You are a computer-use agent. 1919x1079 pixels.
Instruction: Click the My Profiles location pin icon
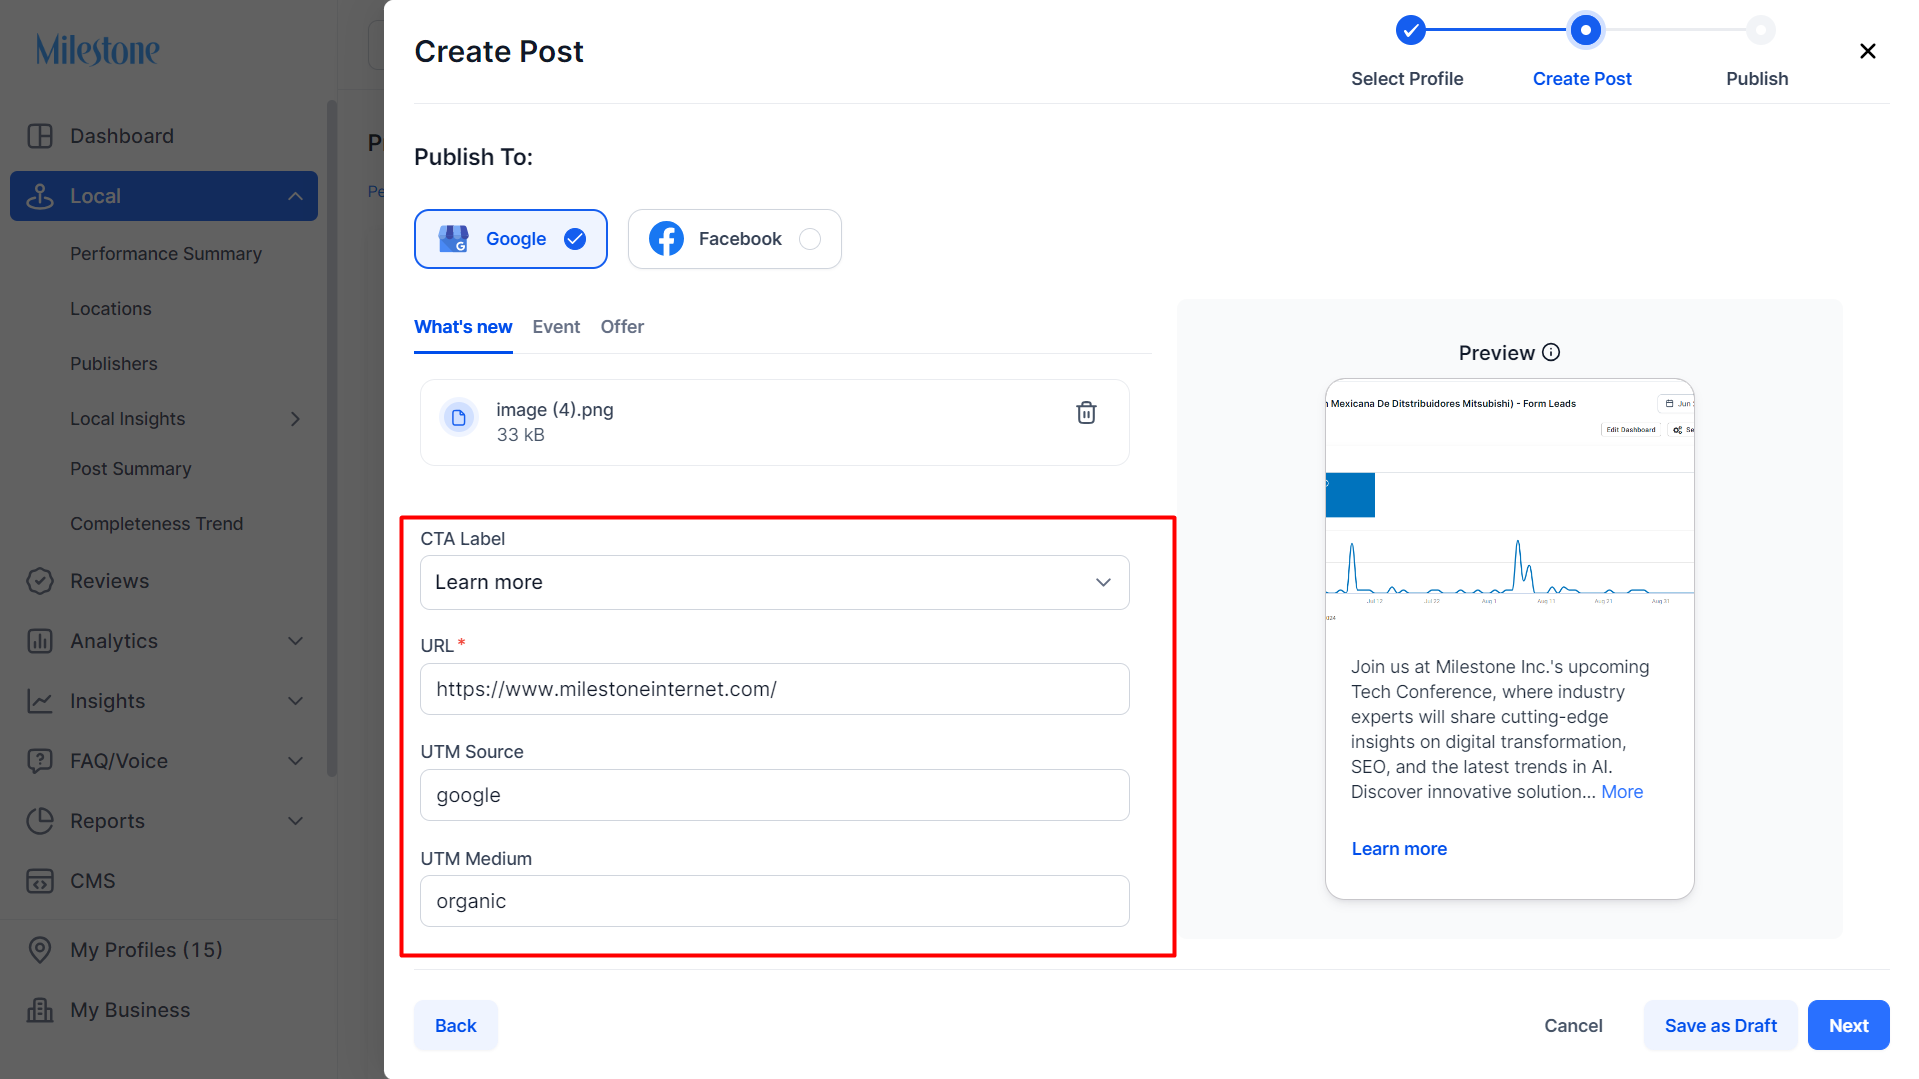[x=40, y=950]
